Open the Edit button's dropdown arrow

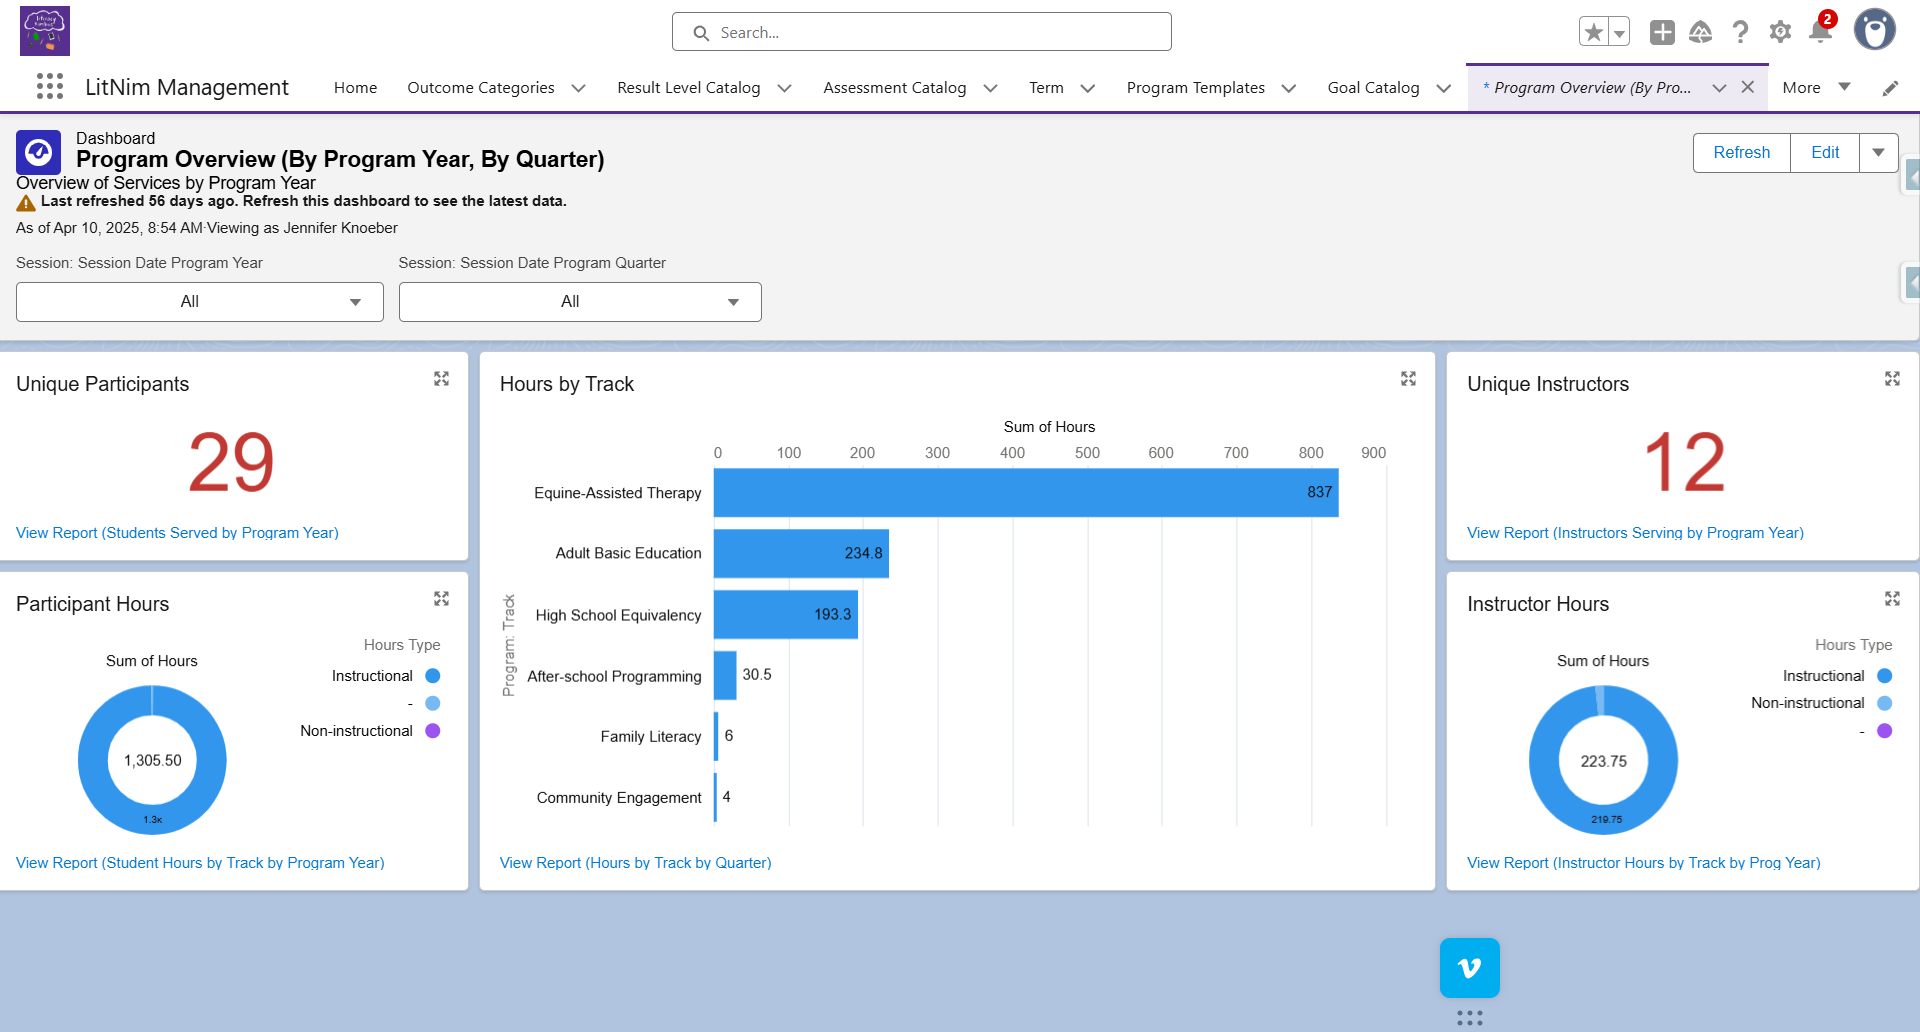1879,152
